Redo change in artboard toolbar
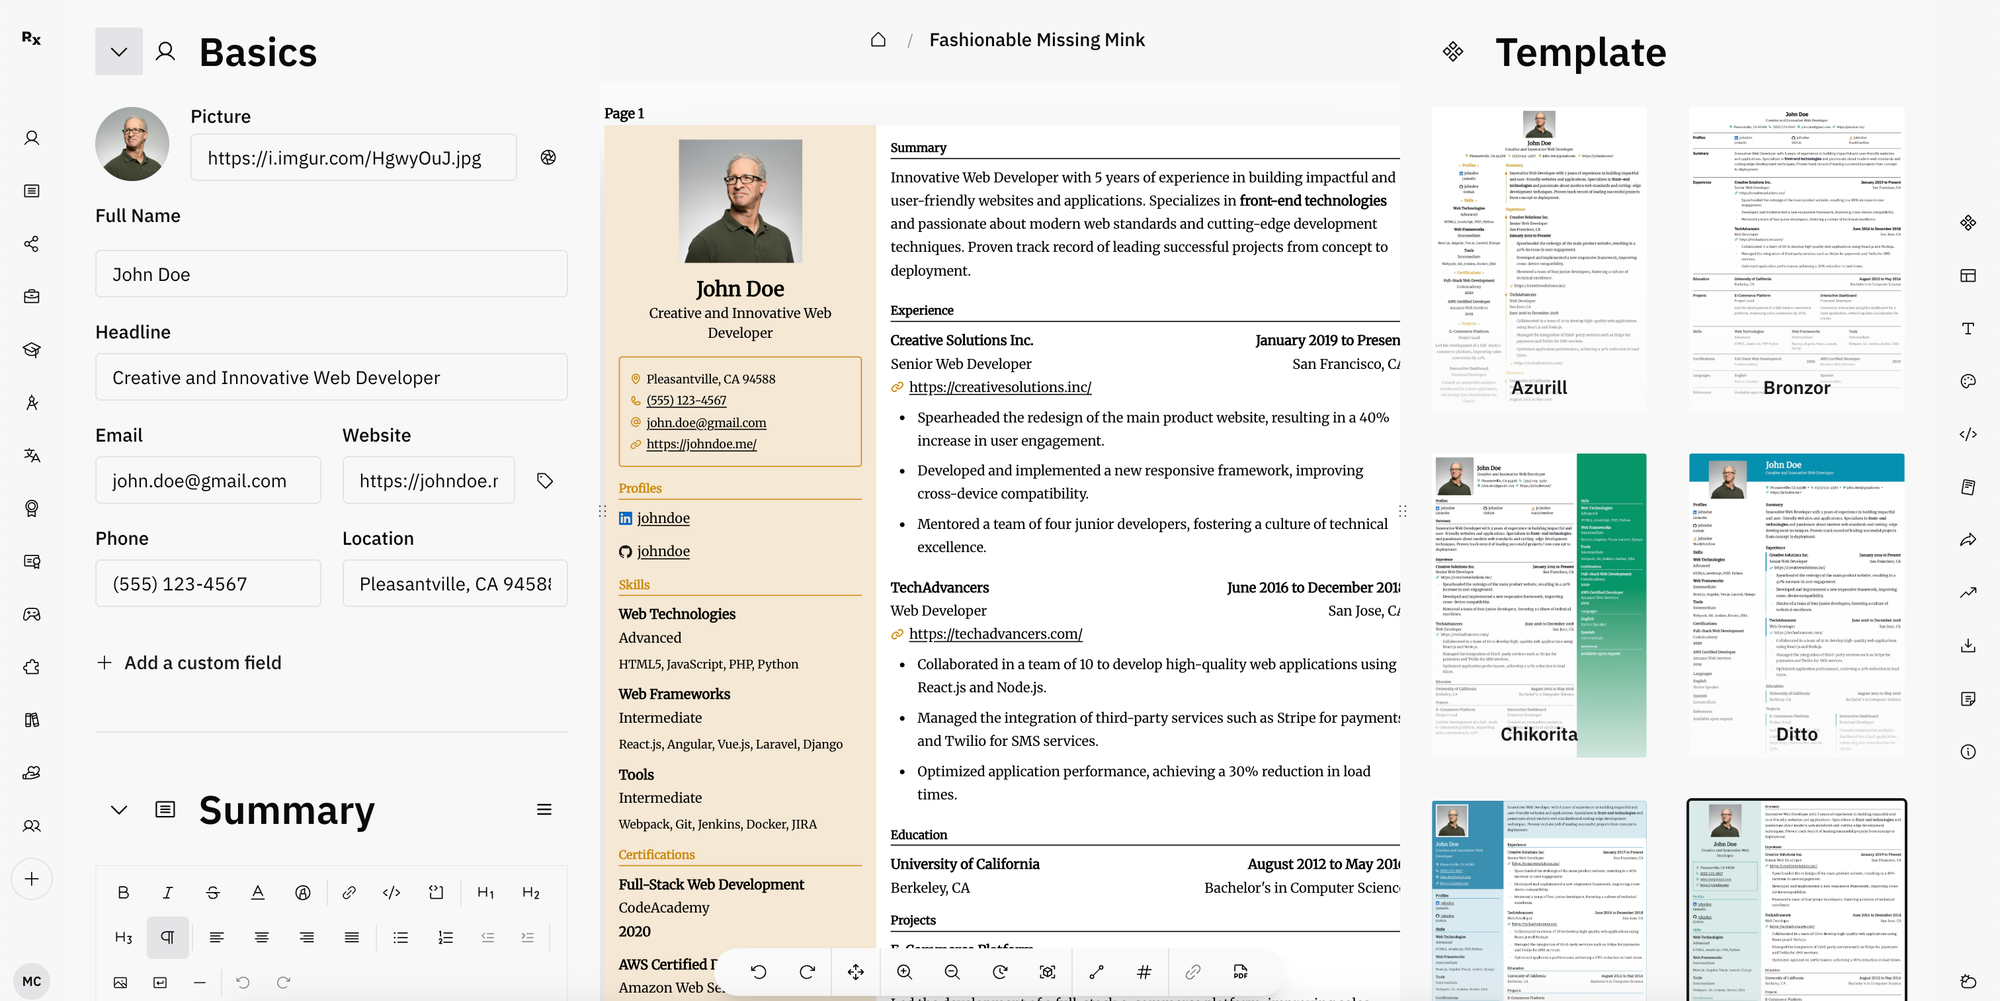Screen dimensions: 2000x1001 click(807, 972)
